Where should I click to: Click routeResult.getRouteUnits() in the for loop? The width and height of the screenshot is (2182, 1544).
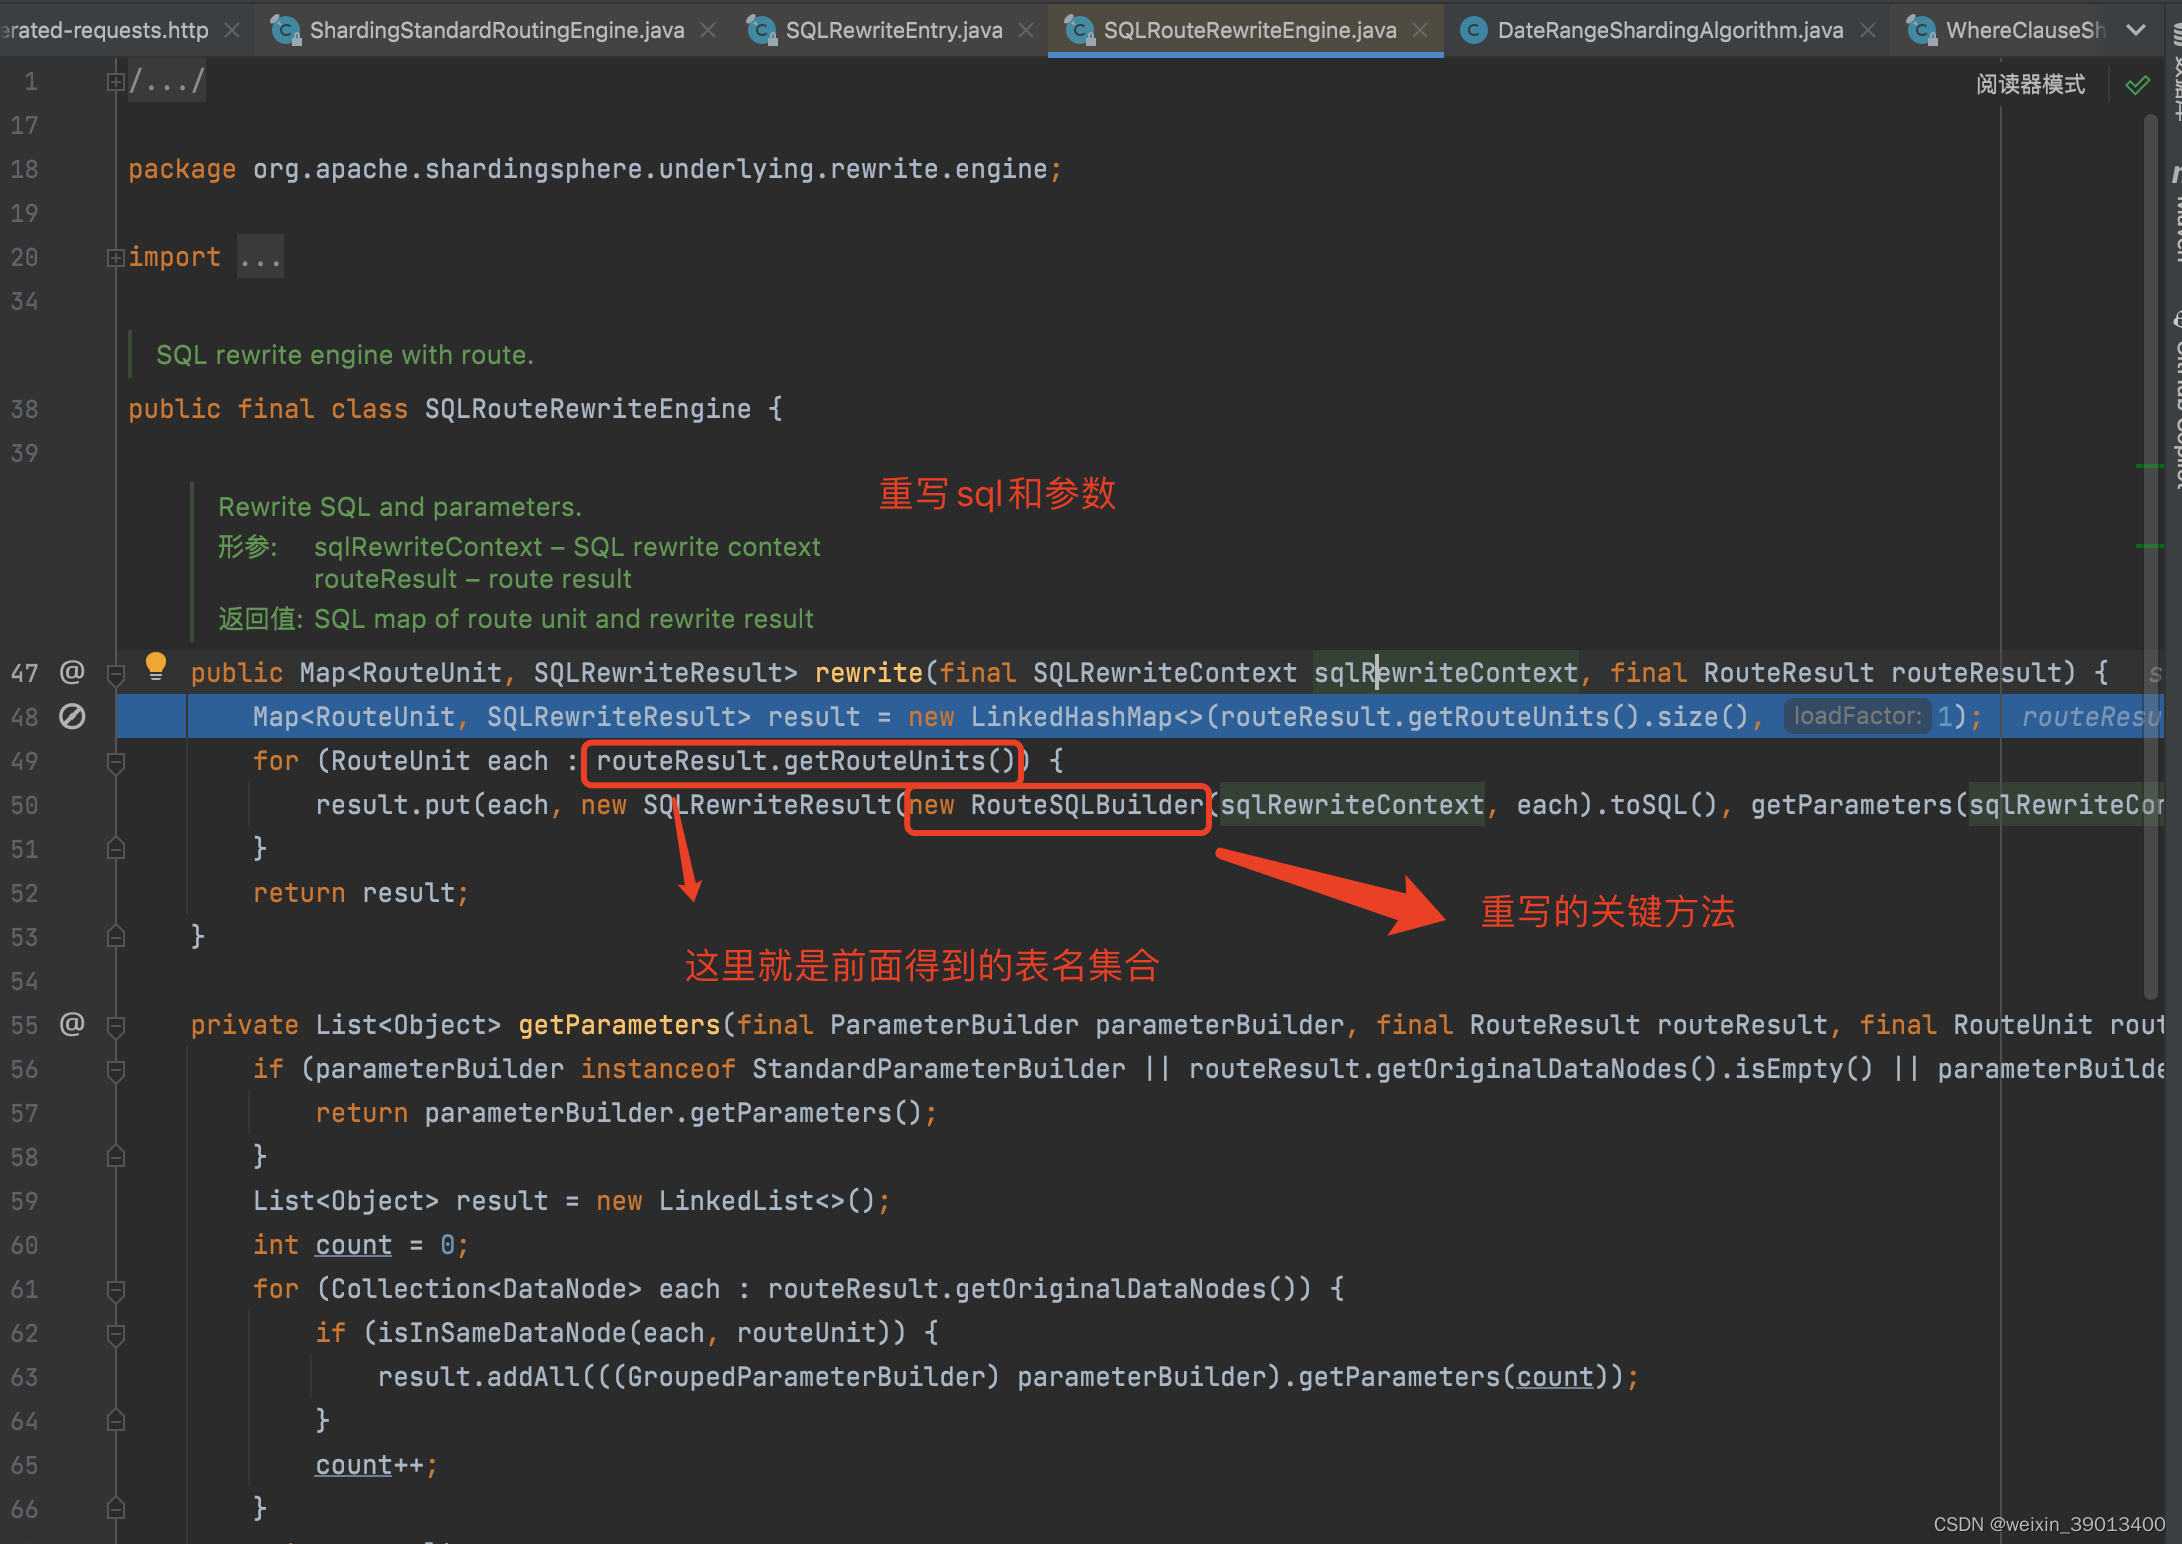(806, 761)
